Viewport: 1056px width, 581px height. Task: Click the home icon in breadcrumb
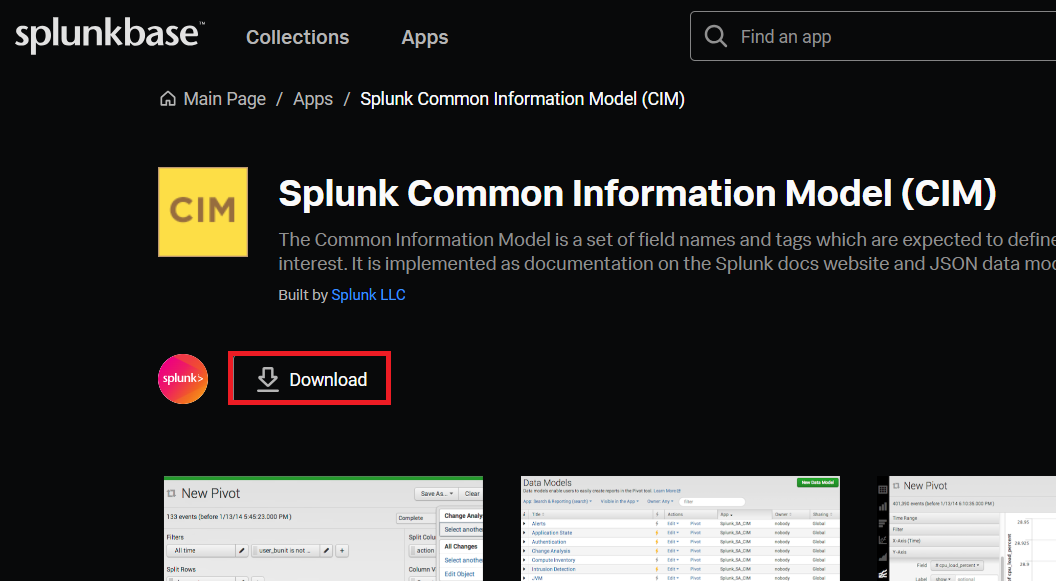pos(168,99)
